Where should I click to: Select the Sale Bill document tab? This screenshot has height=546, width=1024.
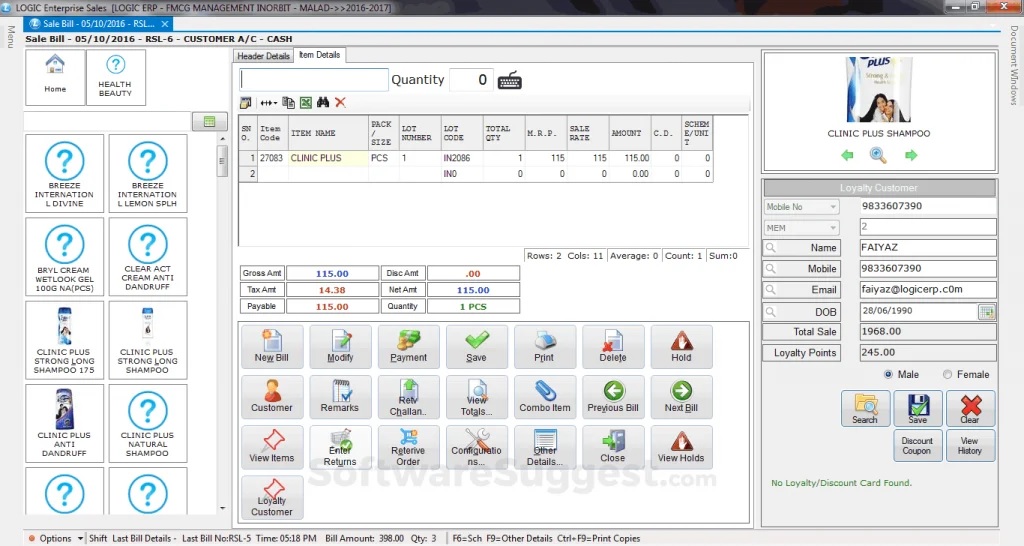pyautogui.click(x=99, y=24)
